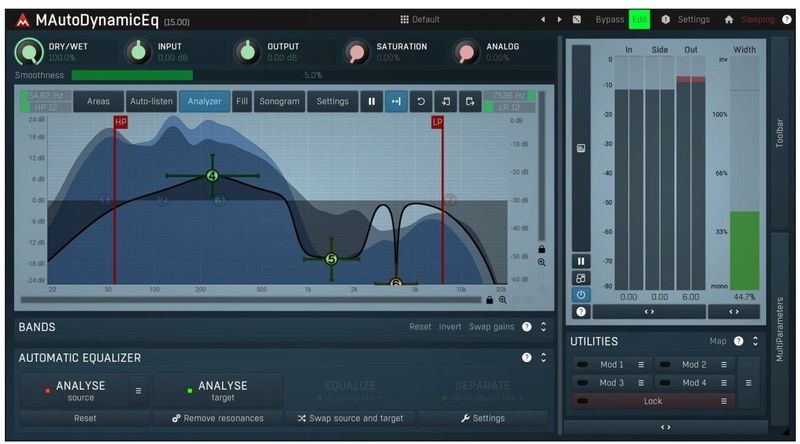The image size is (800, 444).
Task: Toggle the HP 12 filter enable indicator
Action: pyautogui.click(x=24, y=107)
